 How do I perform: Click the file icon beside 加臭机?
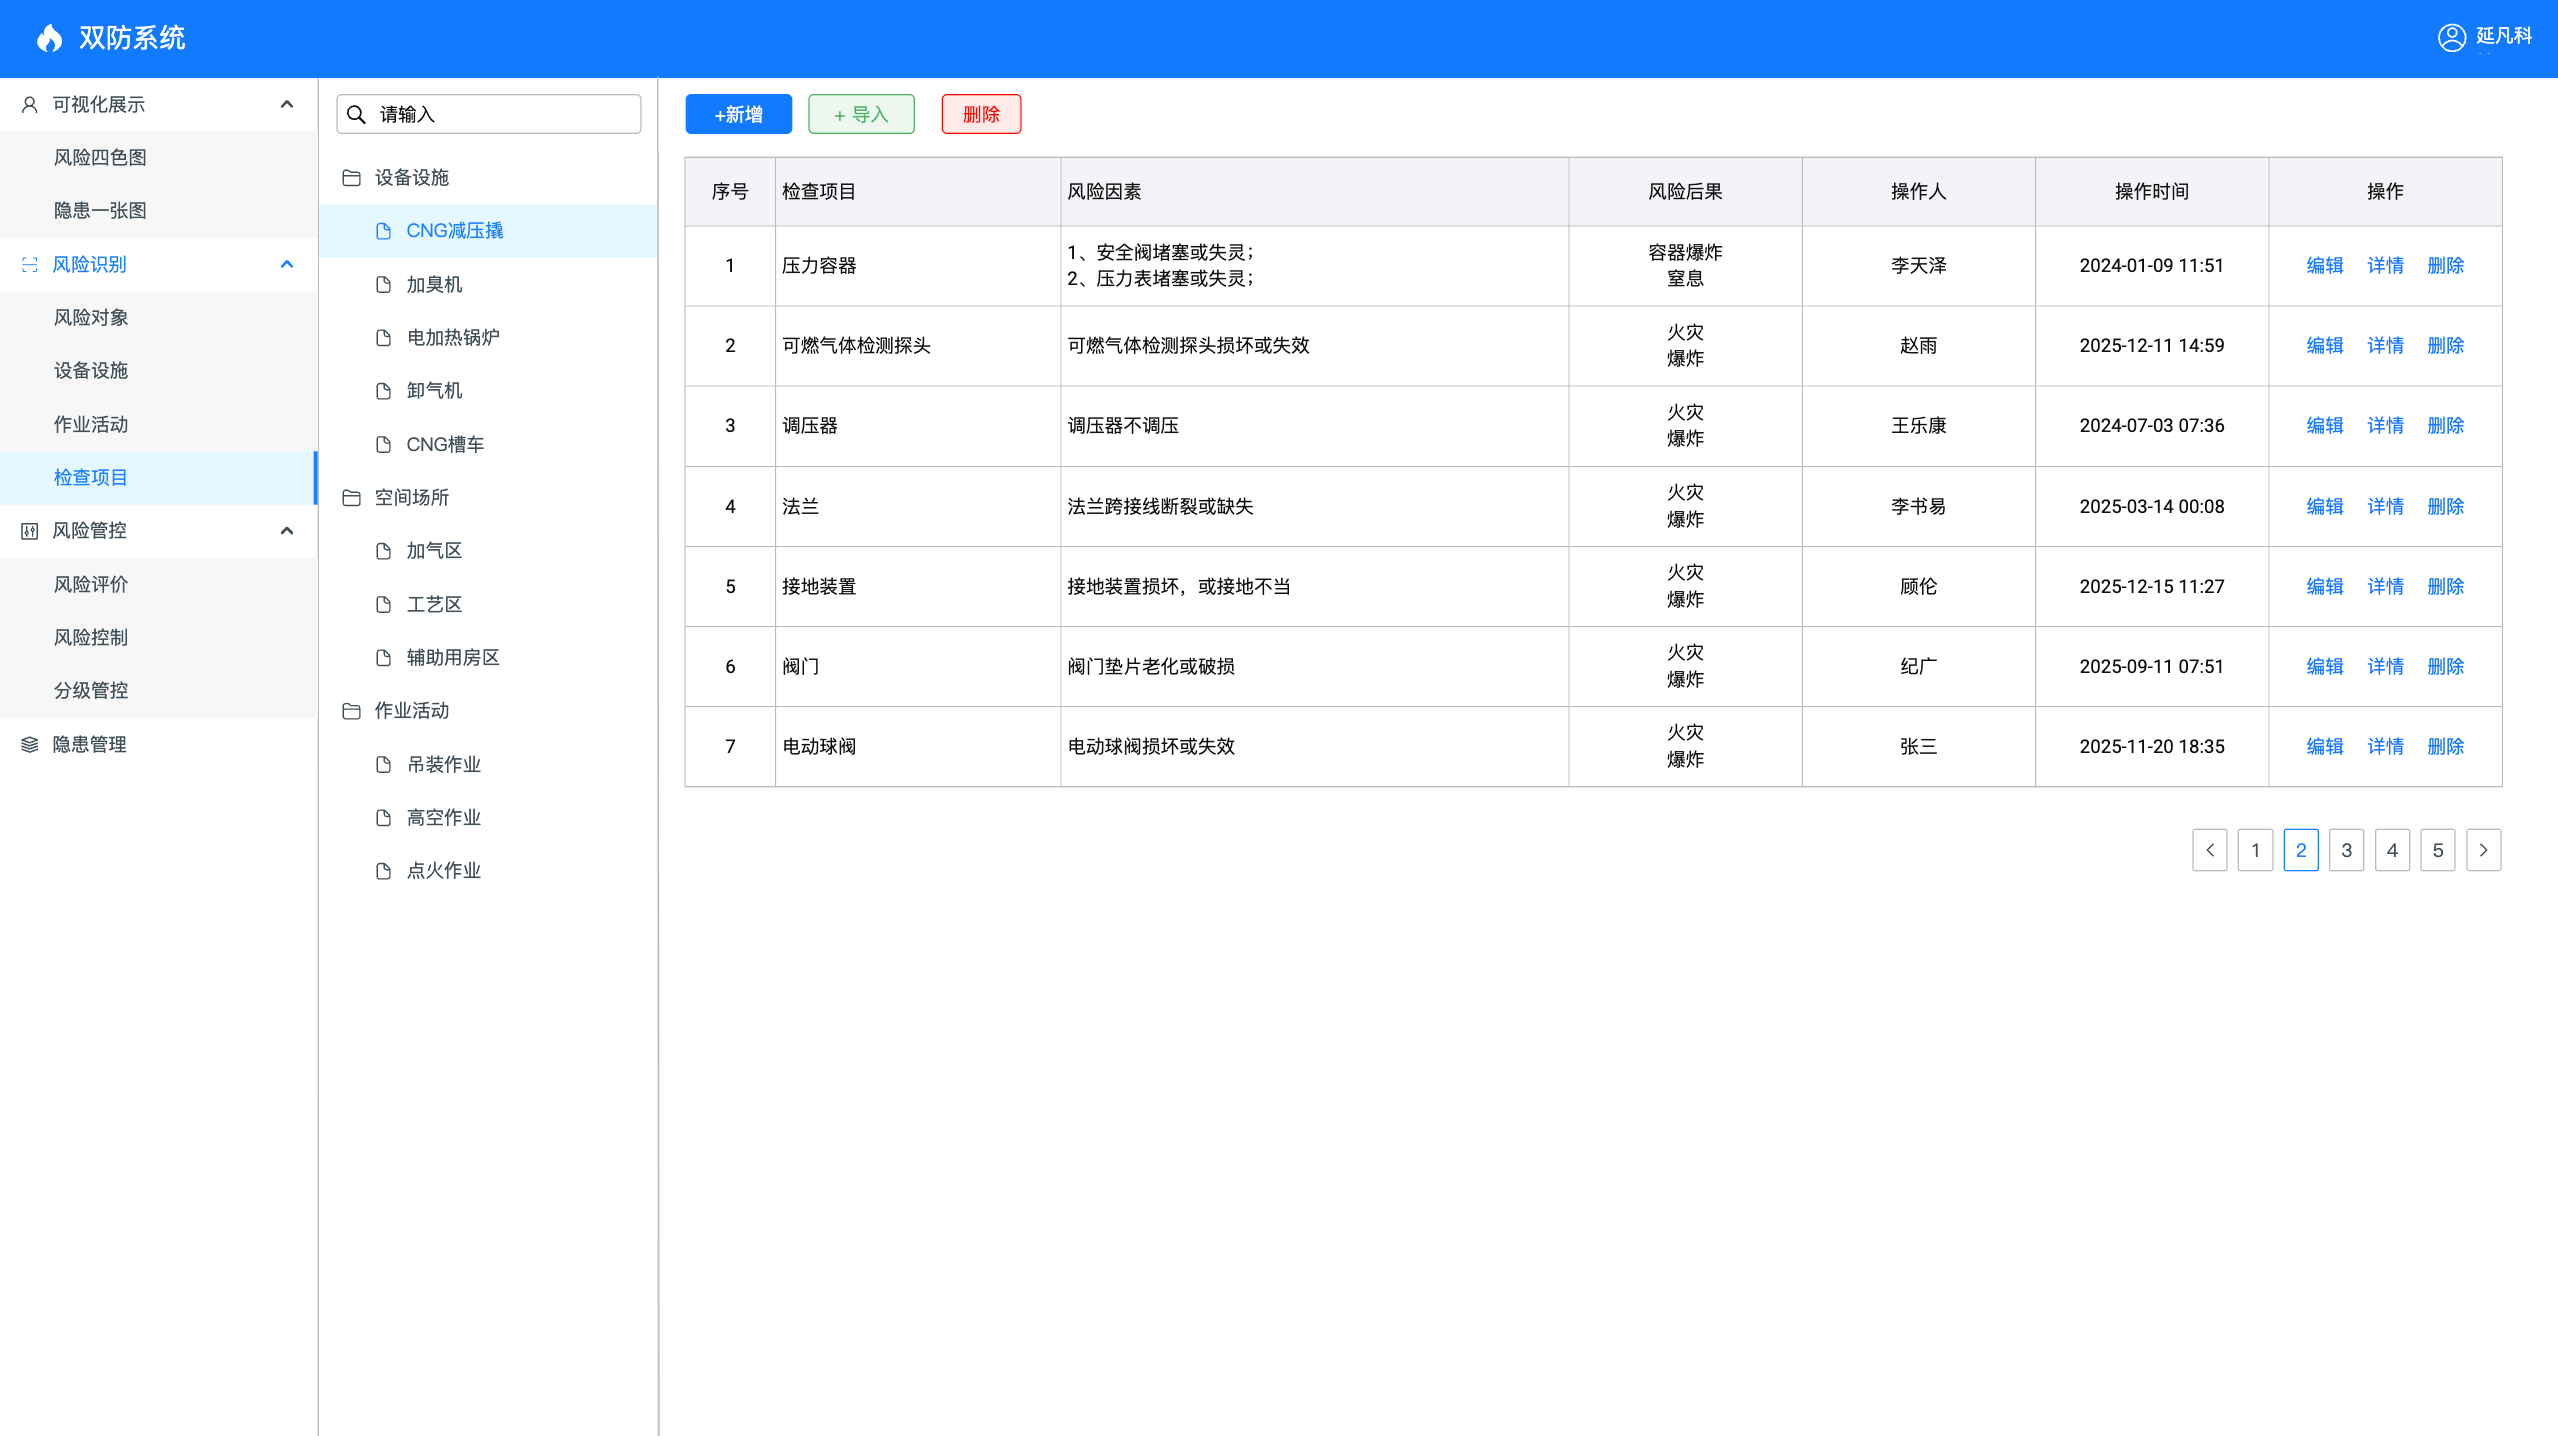tap(383, 285)
